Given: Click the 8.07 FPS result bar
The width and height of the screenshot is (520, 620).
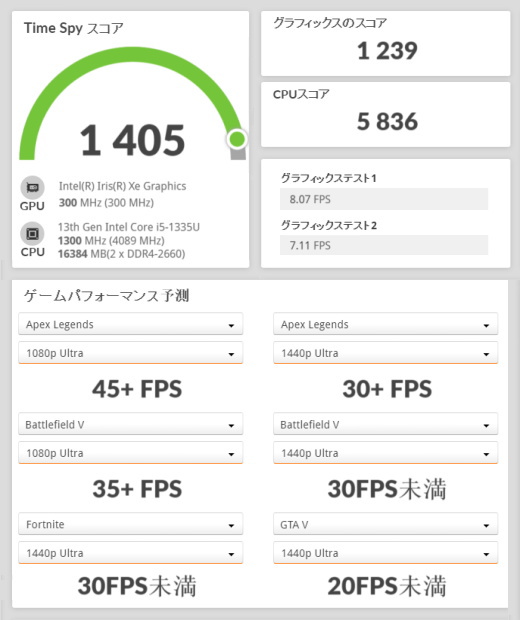Looking at the screenshot, I should pyautogui.click(x=384, y=199).
